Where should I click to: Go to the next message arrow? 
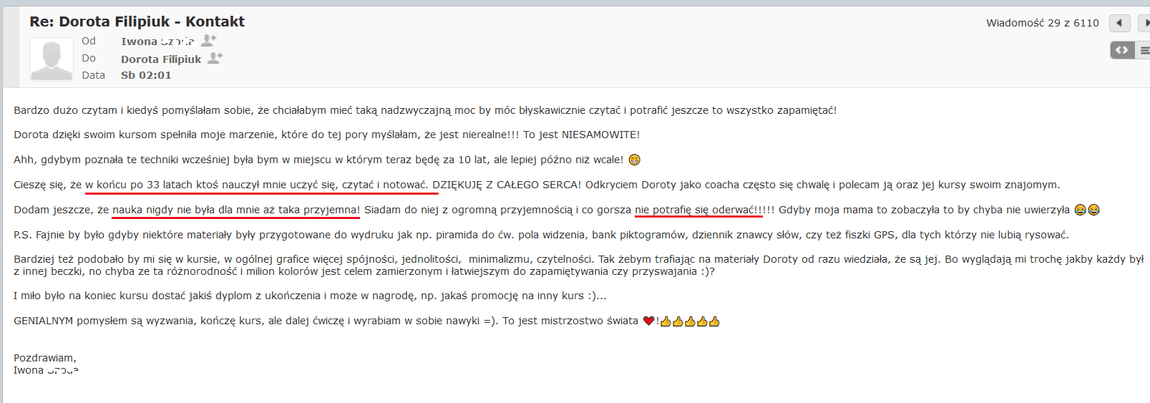[x=1143, y=23]
